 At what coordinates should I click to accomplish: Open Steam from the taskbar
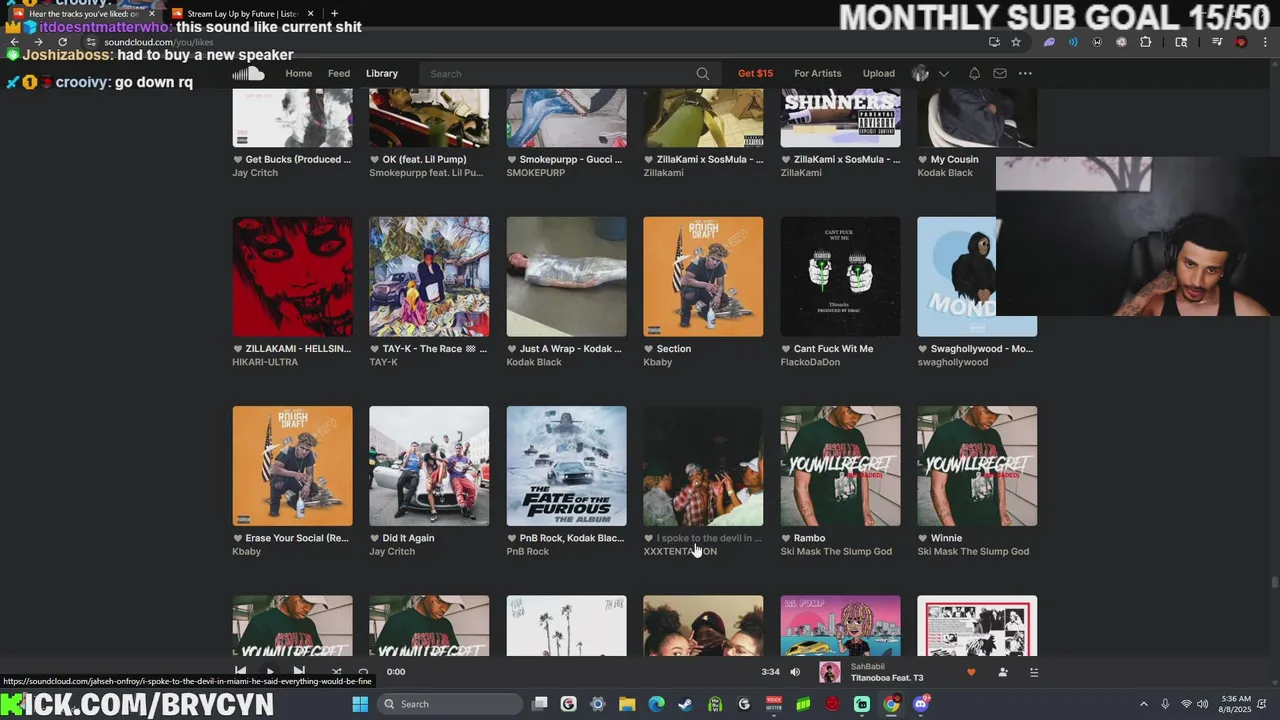click(686, 704)
